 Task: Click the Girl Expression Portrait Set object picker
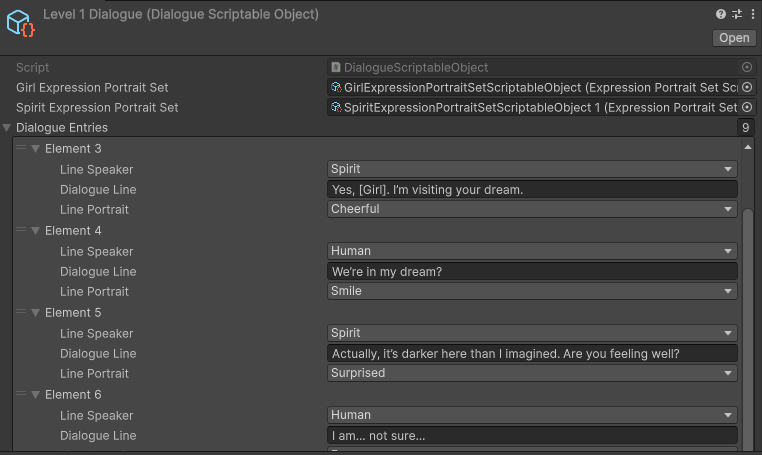click(746, 88)
